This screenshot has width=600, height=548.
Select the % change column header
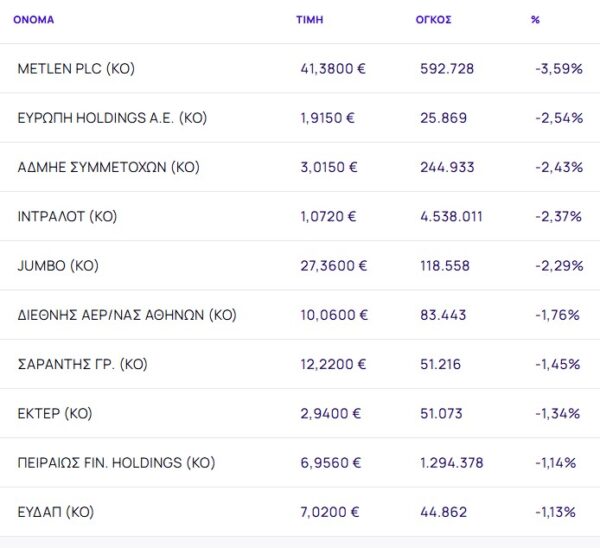coord(536,19)
